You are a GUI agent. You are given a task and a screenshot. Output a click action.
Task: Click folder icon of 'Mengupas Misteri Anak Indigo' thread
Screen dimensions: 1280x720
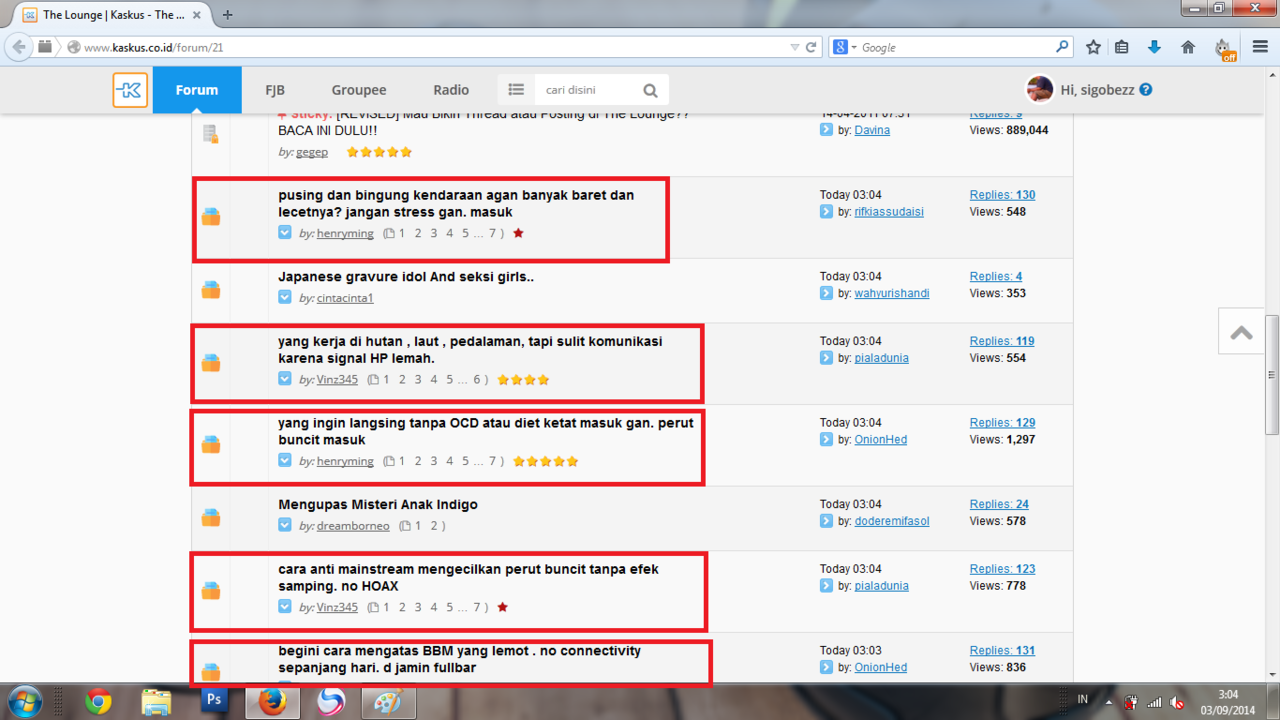tap(211, 518)
